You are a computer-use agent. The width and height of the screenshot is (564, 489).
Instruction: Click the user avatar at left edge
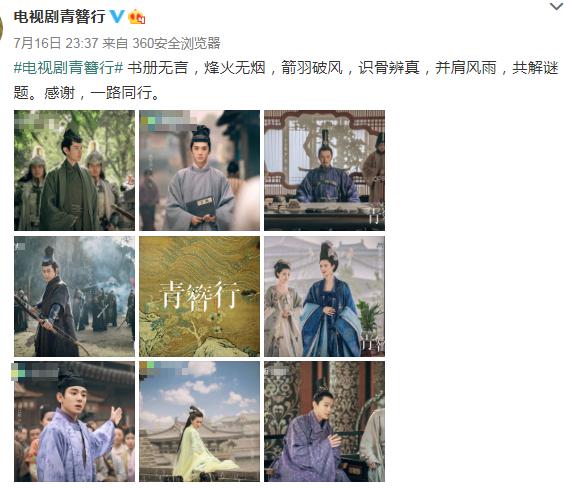click(1, 27)
